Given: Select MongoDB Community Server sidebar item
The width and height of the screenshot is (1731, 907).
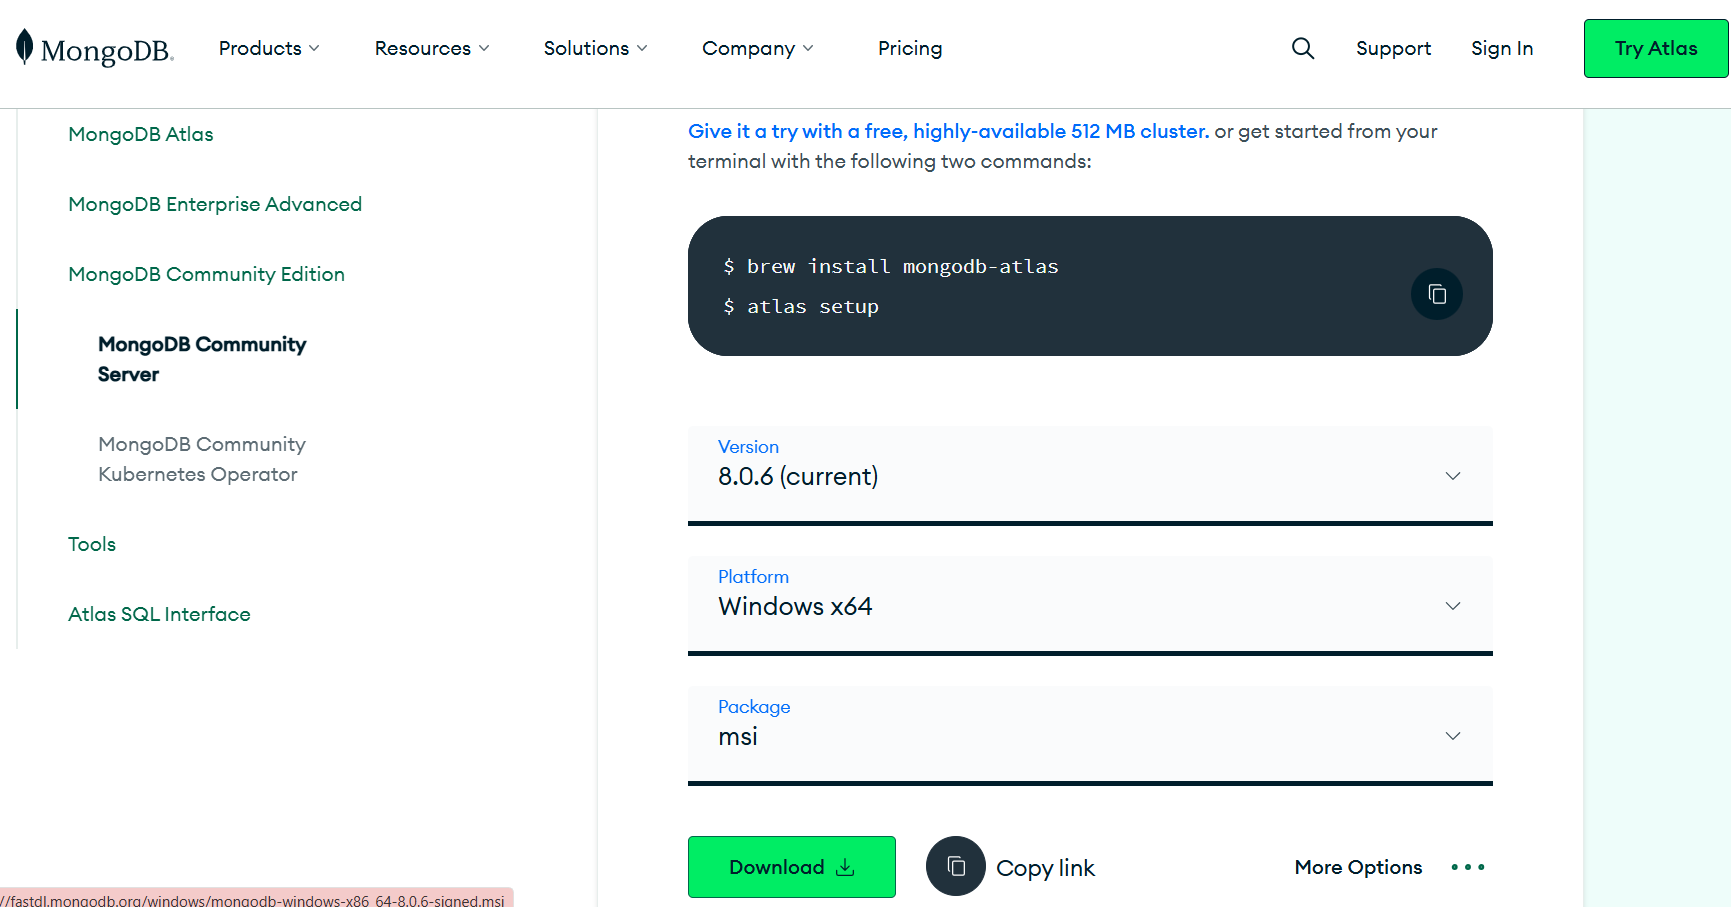Looking at the screenshot, I should [202, 359].
